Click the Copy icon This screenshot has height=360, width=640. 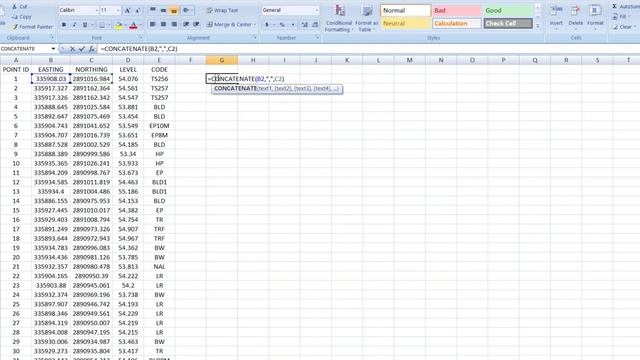[x=15, y=17]
